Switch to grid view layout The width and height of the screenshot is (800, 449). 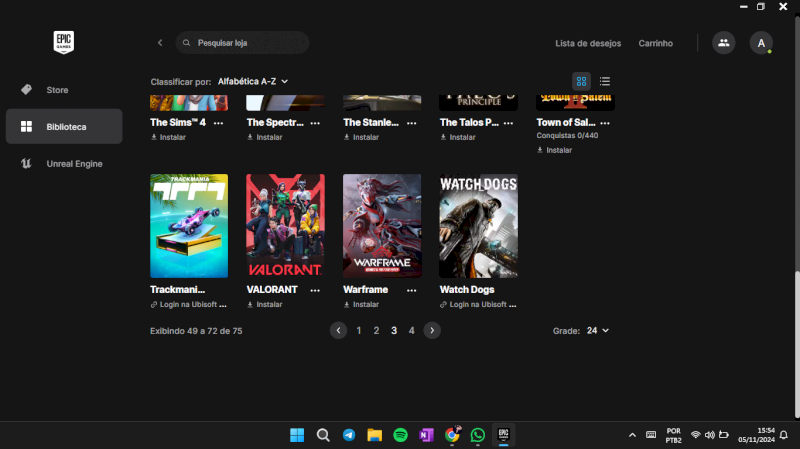click(x=581, y=81)
